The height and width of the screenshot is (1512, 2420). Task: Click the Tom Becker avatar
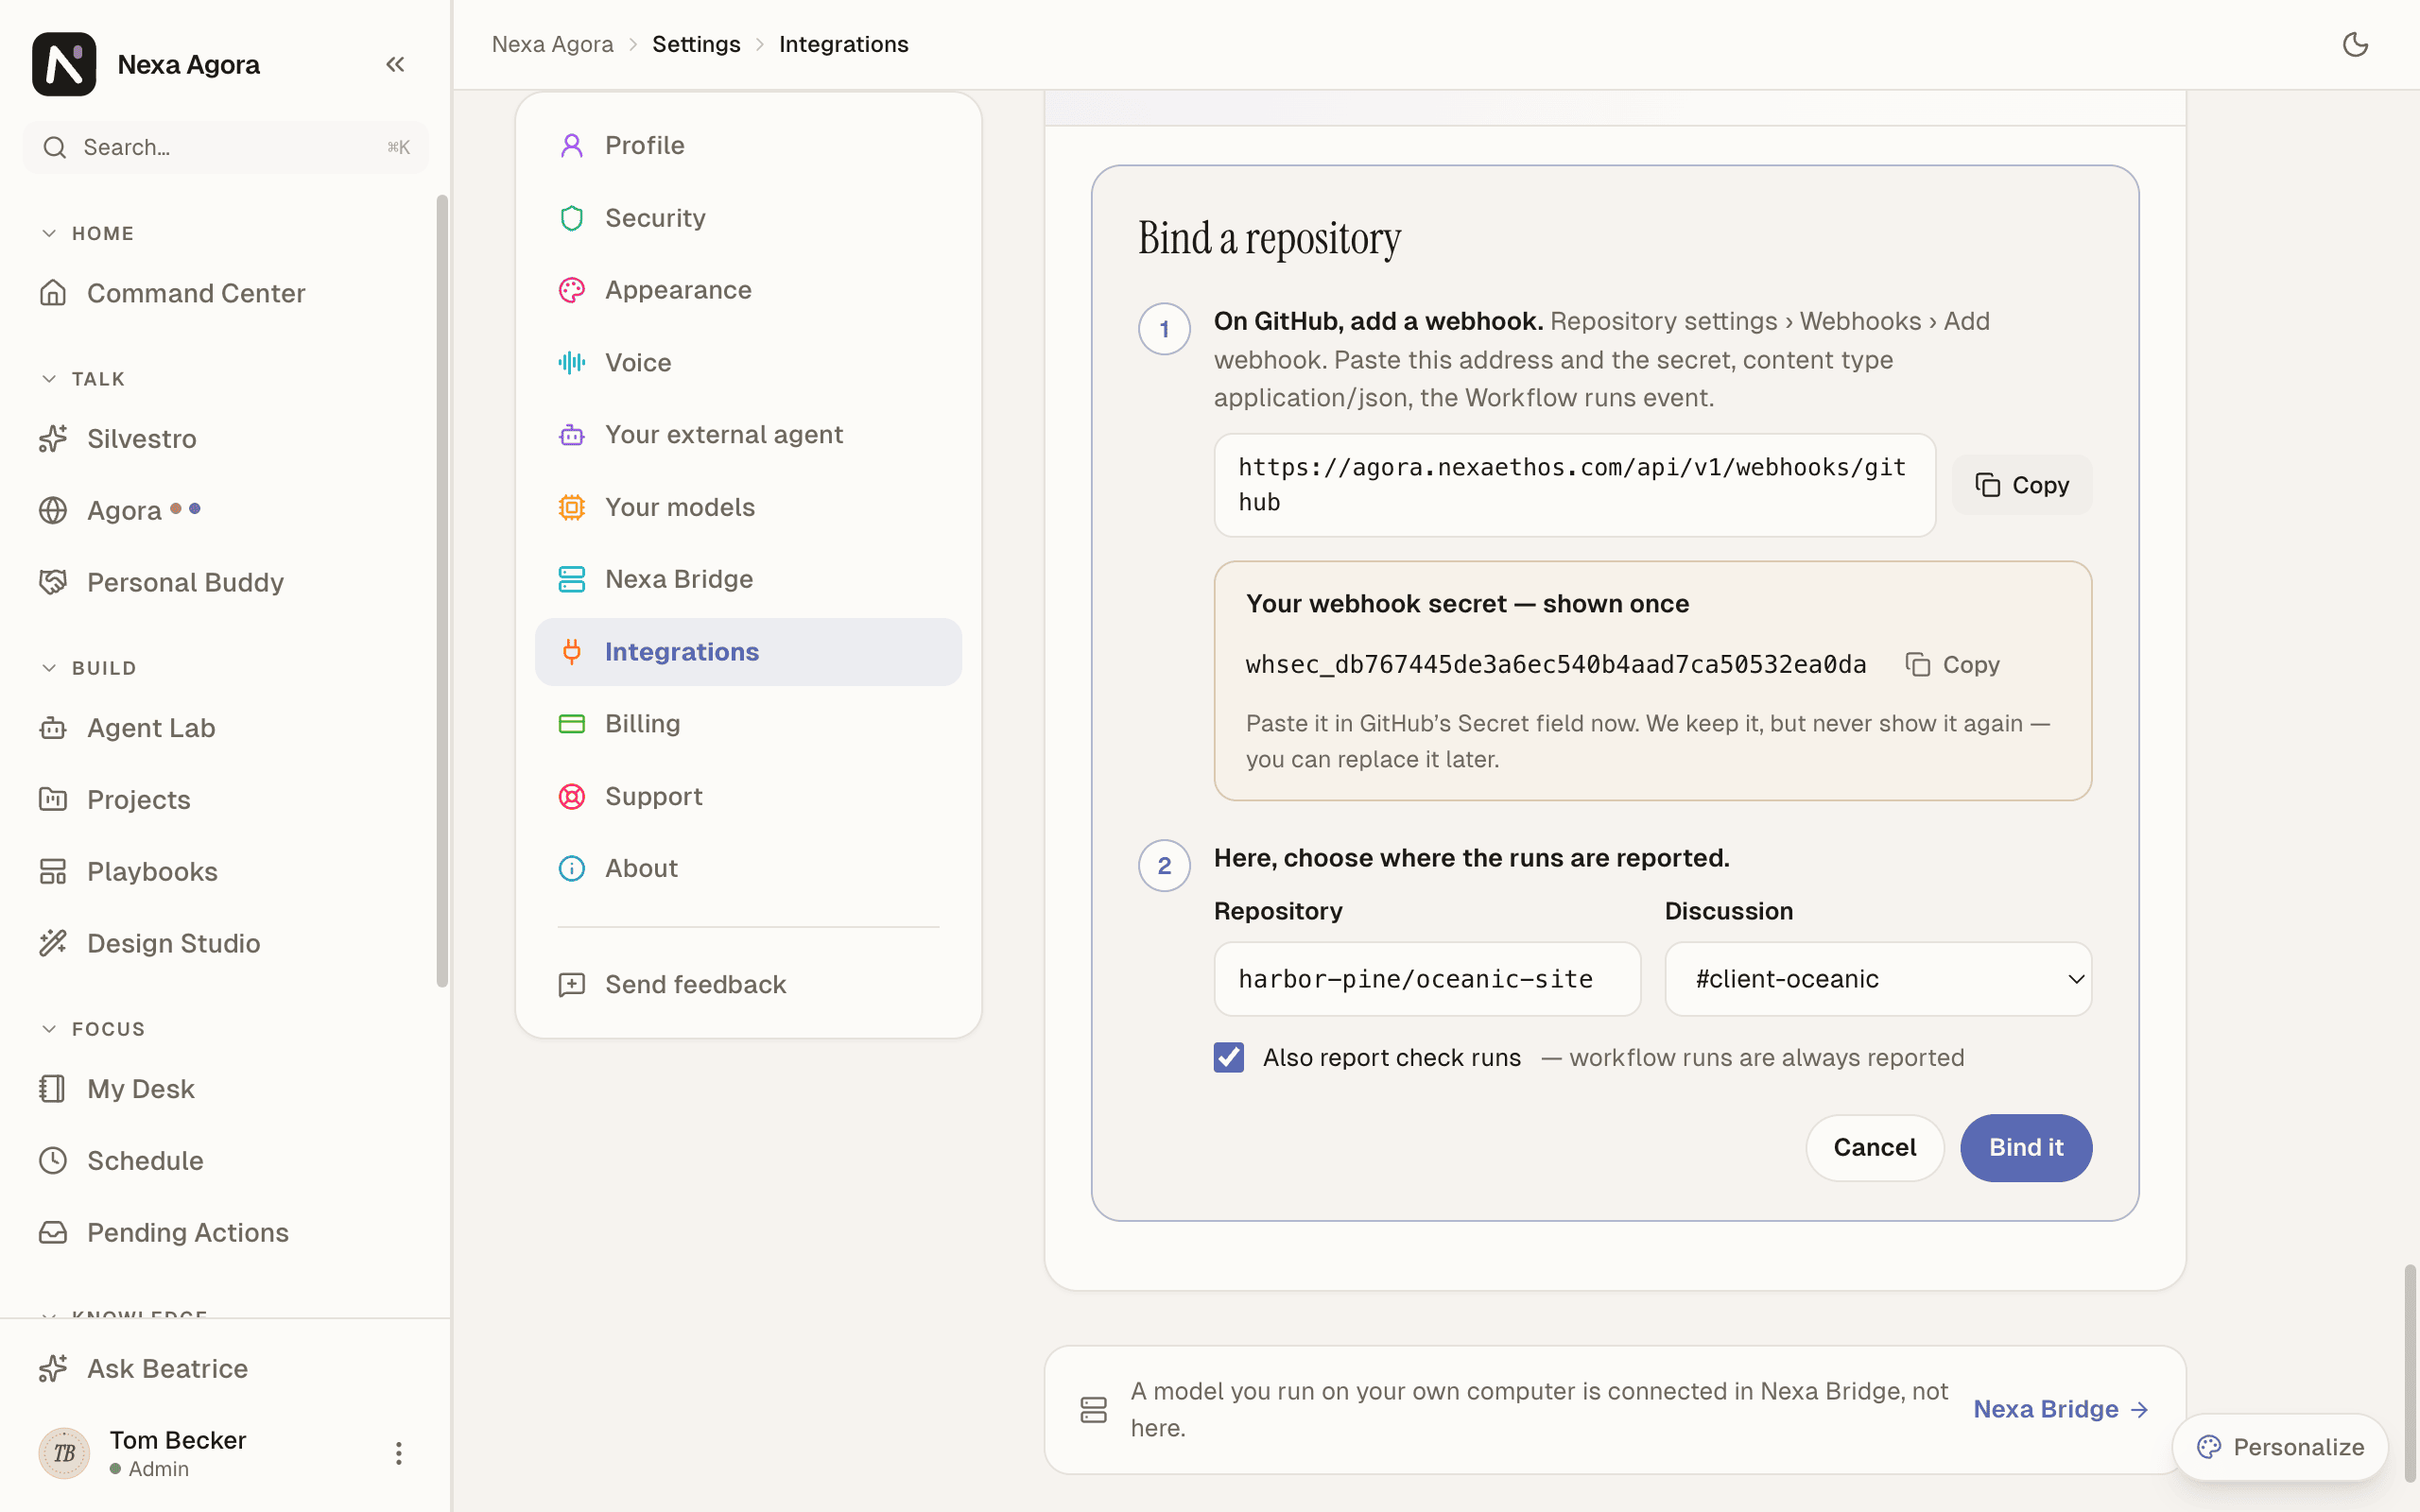(x=64, y=1453)
